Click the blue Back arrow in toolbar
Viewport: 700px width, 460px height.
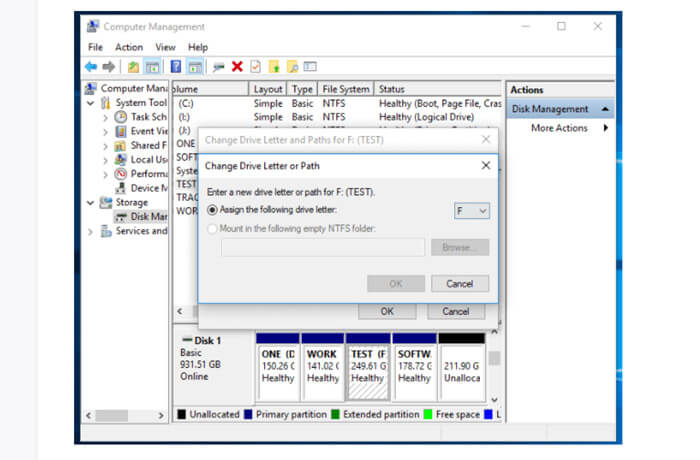pyautogui.click(x=91, y=67)
